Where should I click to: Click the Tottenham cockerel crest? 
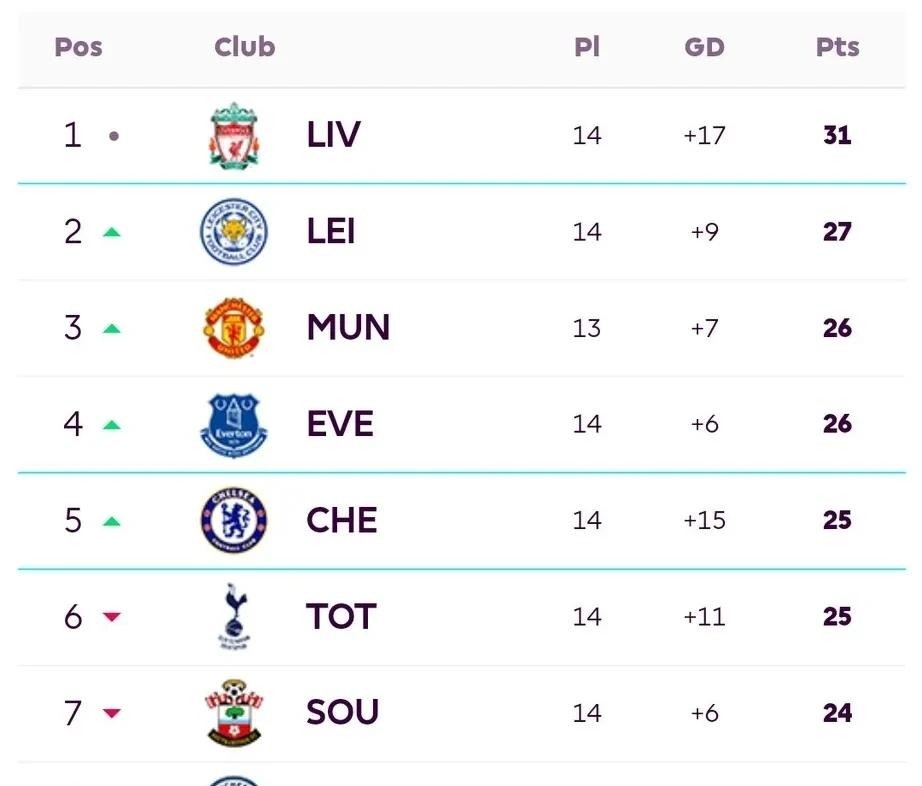234,616
